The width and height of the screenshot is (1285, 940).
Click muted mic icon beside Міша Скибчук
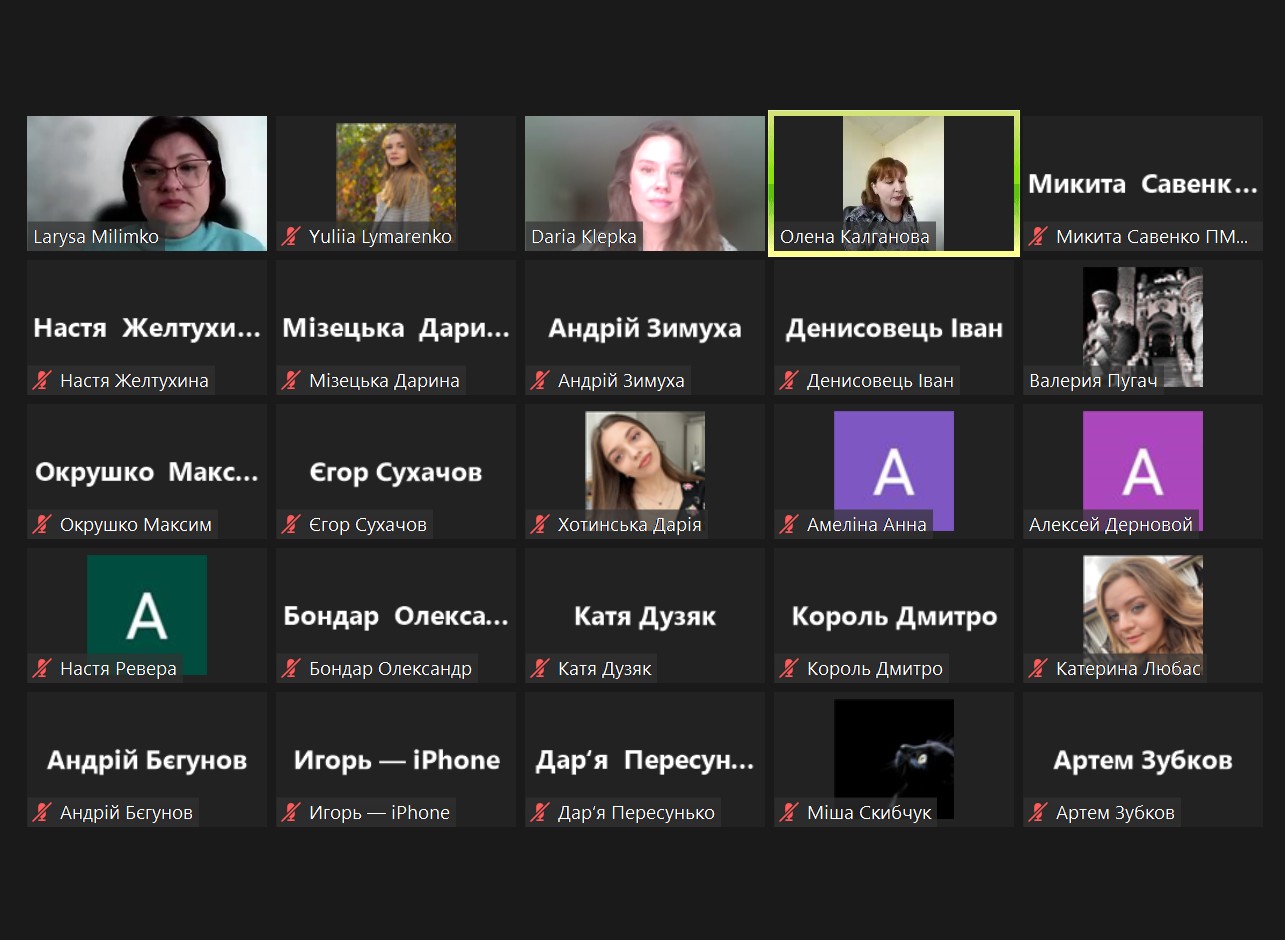point(789,812)
